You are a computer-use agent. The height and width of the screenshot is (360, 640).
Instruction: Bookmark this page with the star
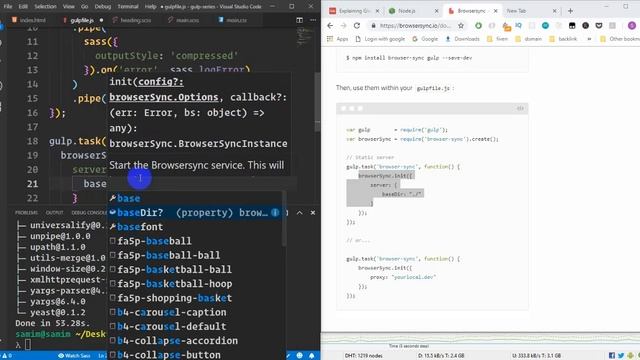pyautogui.click(x=461, y=26)
